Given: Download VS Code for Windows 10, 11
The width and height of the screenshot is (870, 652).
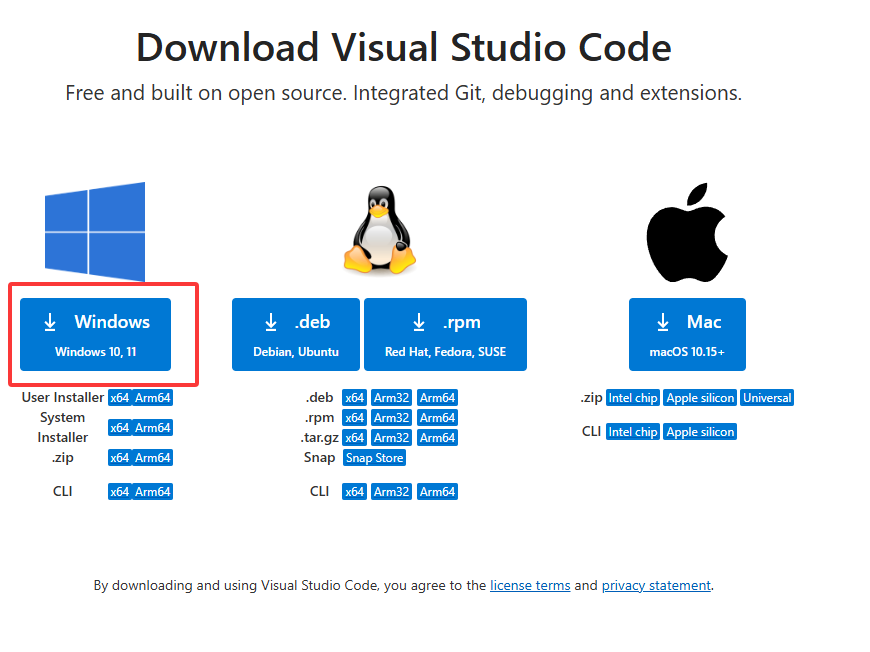Looking at the screenshot, I should [x=95, y=334].
